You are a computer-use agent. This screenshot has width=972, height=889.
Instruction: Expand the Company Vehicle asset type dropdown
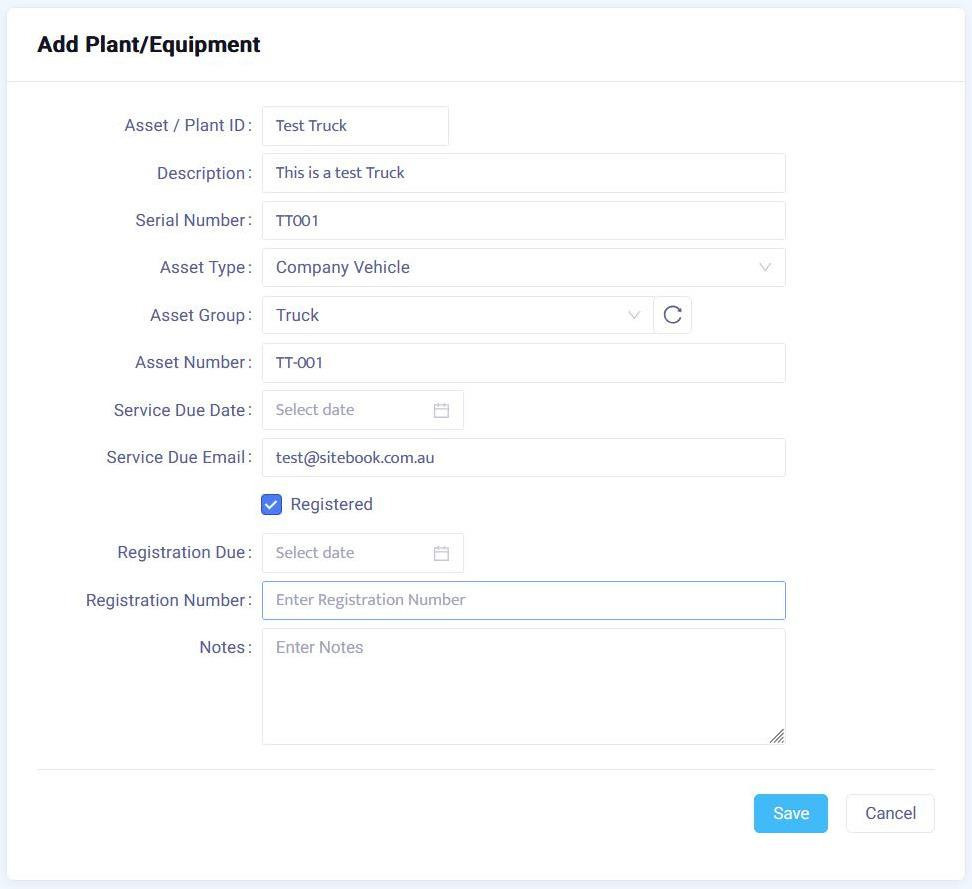tap(510, 267)
